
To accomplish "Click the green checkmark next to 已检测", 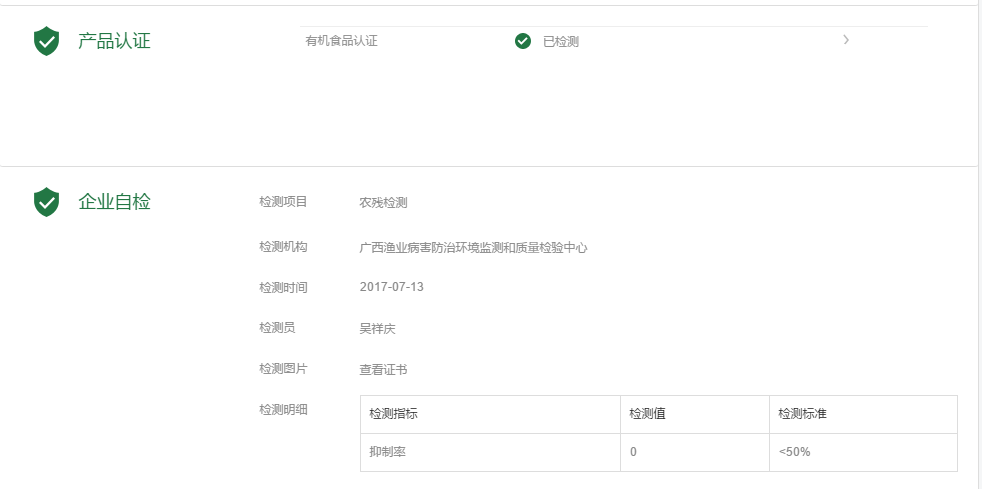I will 522,41.
